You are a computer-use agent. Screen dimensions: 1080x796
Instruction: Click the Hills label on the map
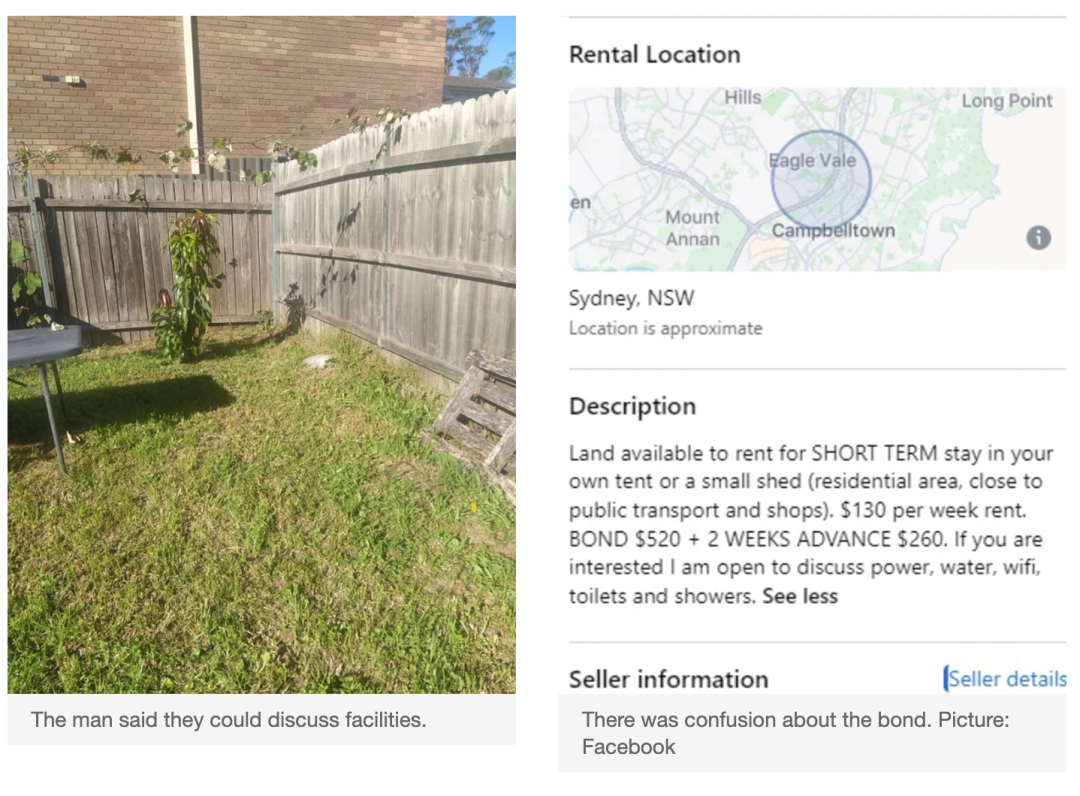pyautogui.click(x=743, y=98)
